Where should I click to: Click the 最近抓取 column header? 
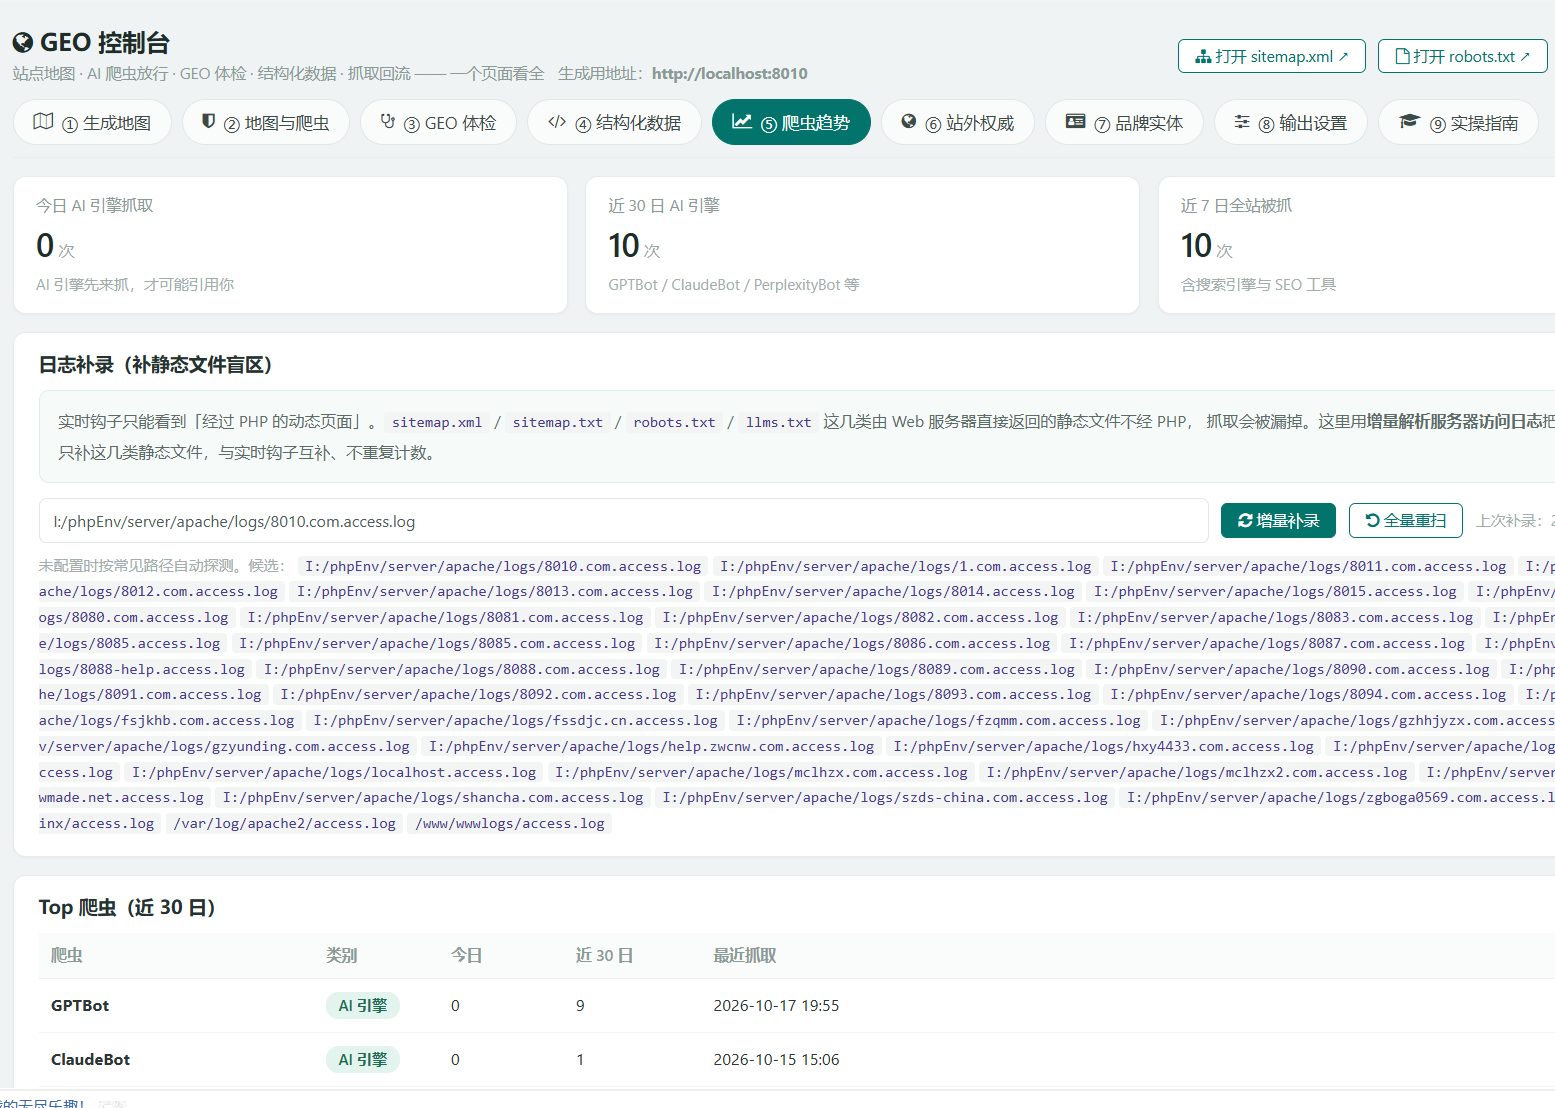[744, 956]
